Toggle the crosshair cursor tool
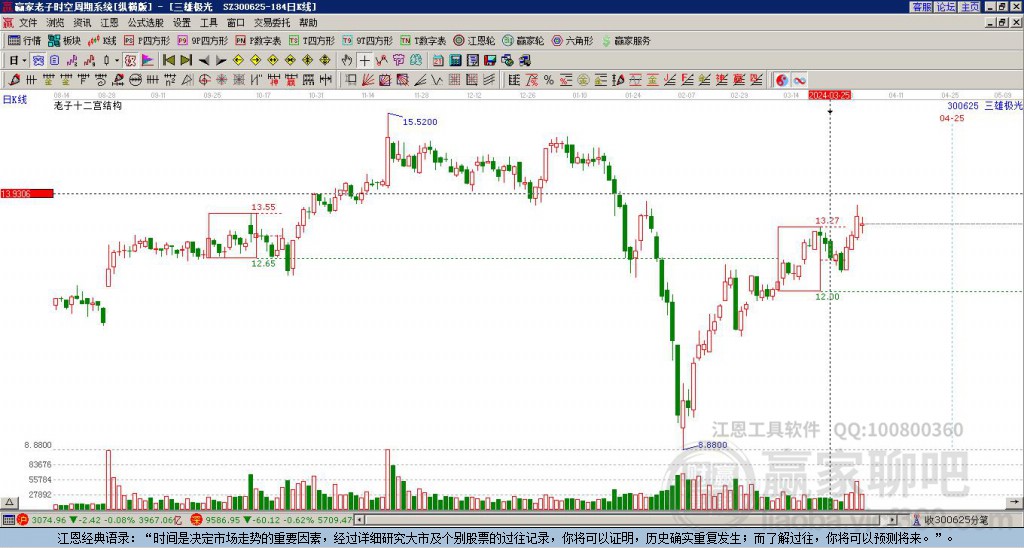 (364, 61)
